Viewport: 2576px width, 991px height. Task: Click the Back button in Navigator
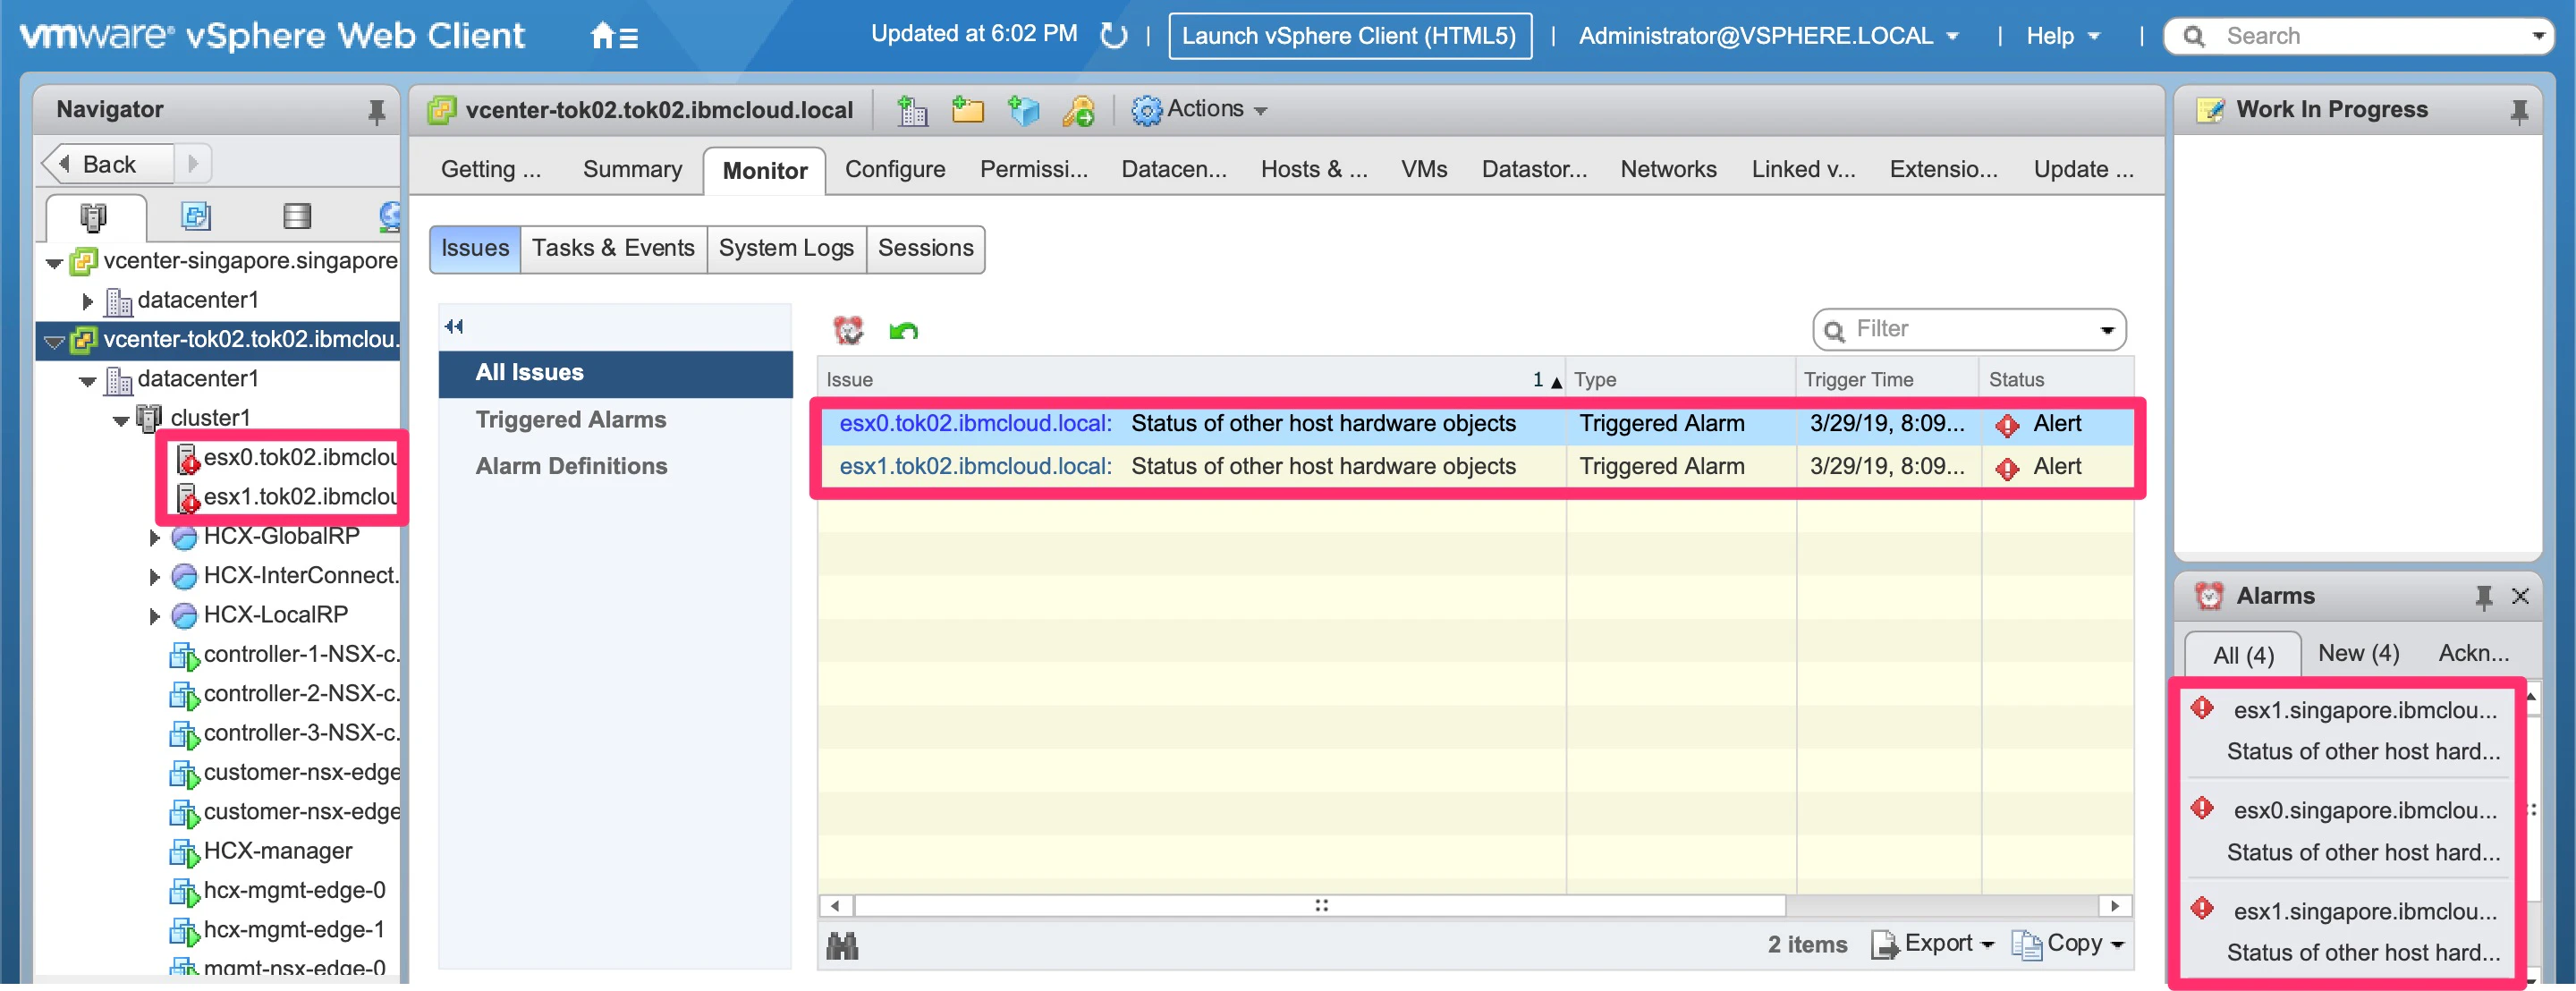coord(107,163)
